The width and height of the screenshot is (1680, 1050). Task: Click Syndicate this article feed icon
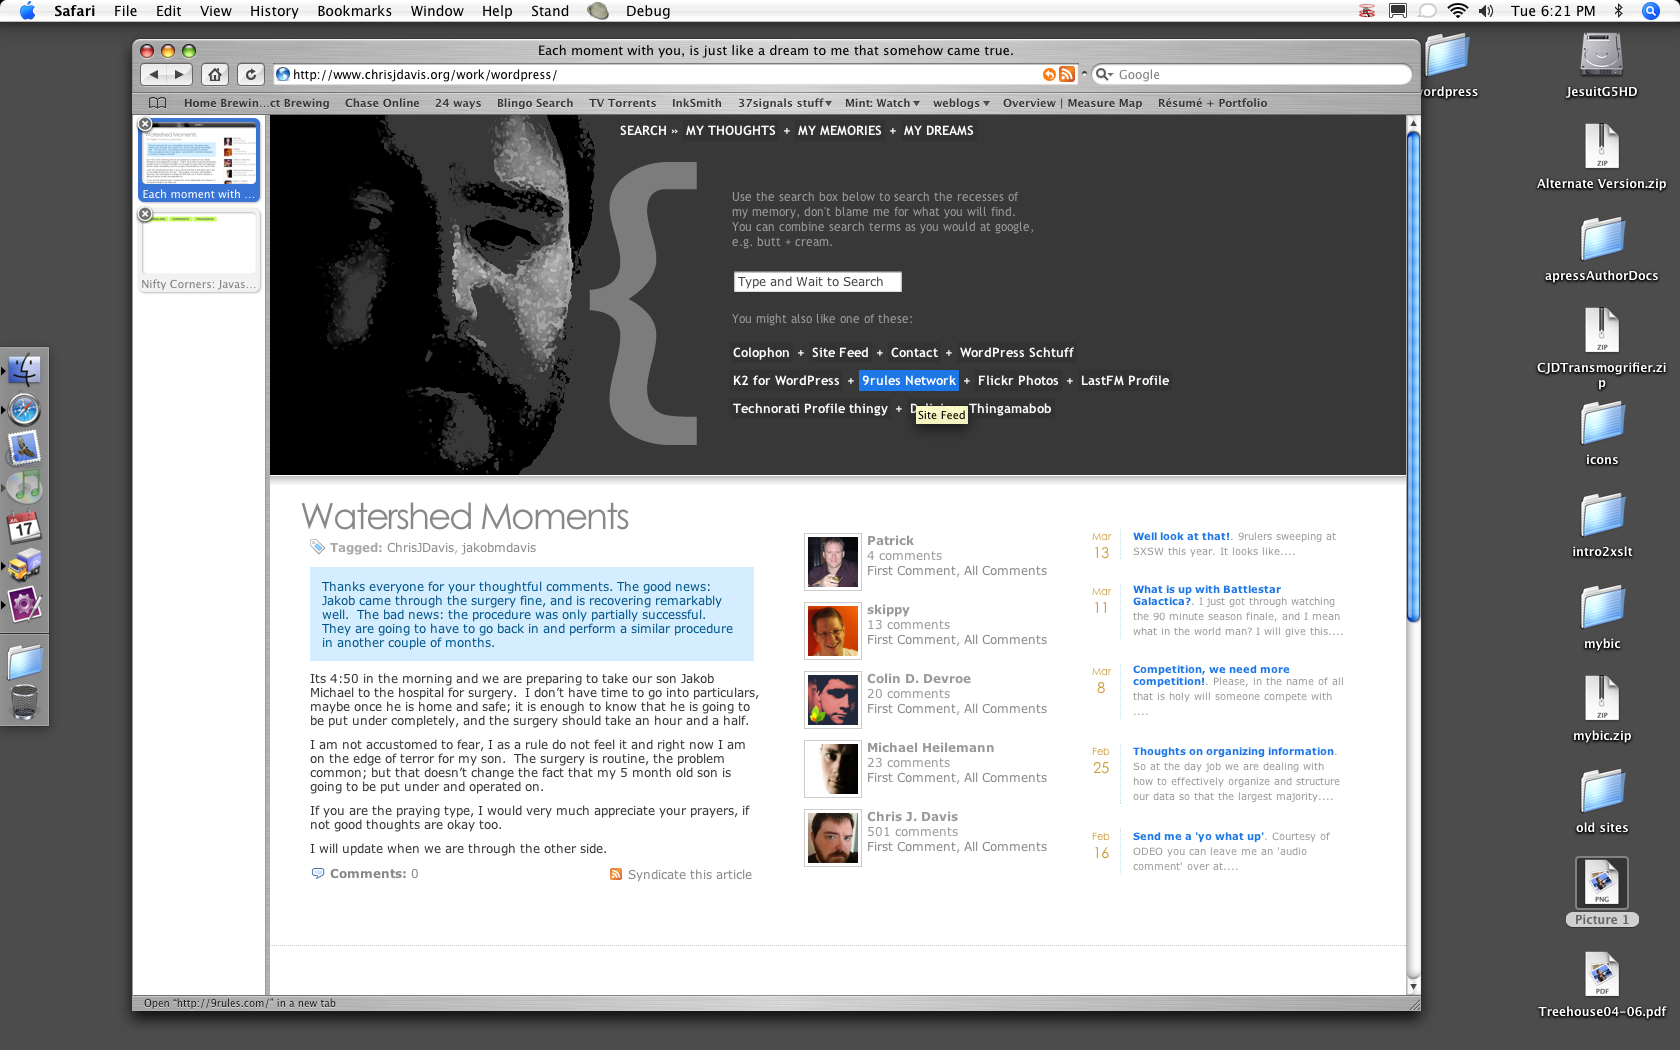[616, 874]
